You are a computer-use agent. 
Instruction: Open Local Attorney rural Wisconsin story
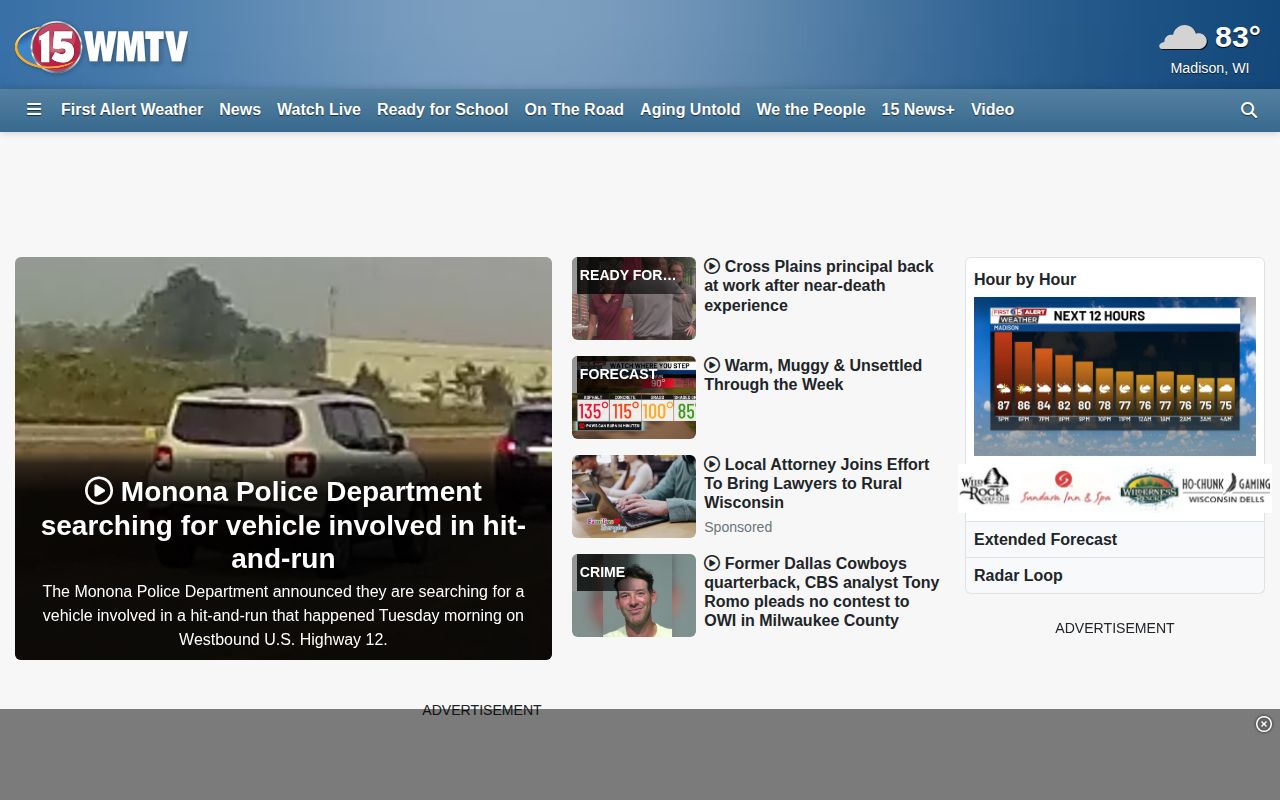pyautogui.click(x=817, y=483)
